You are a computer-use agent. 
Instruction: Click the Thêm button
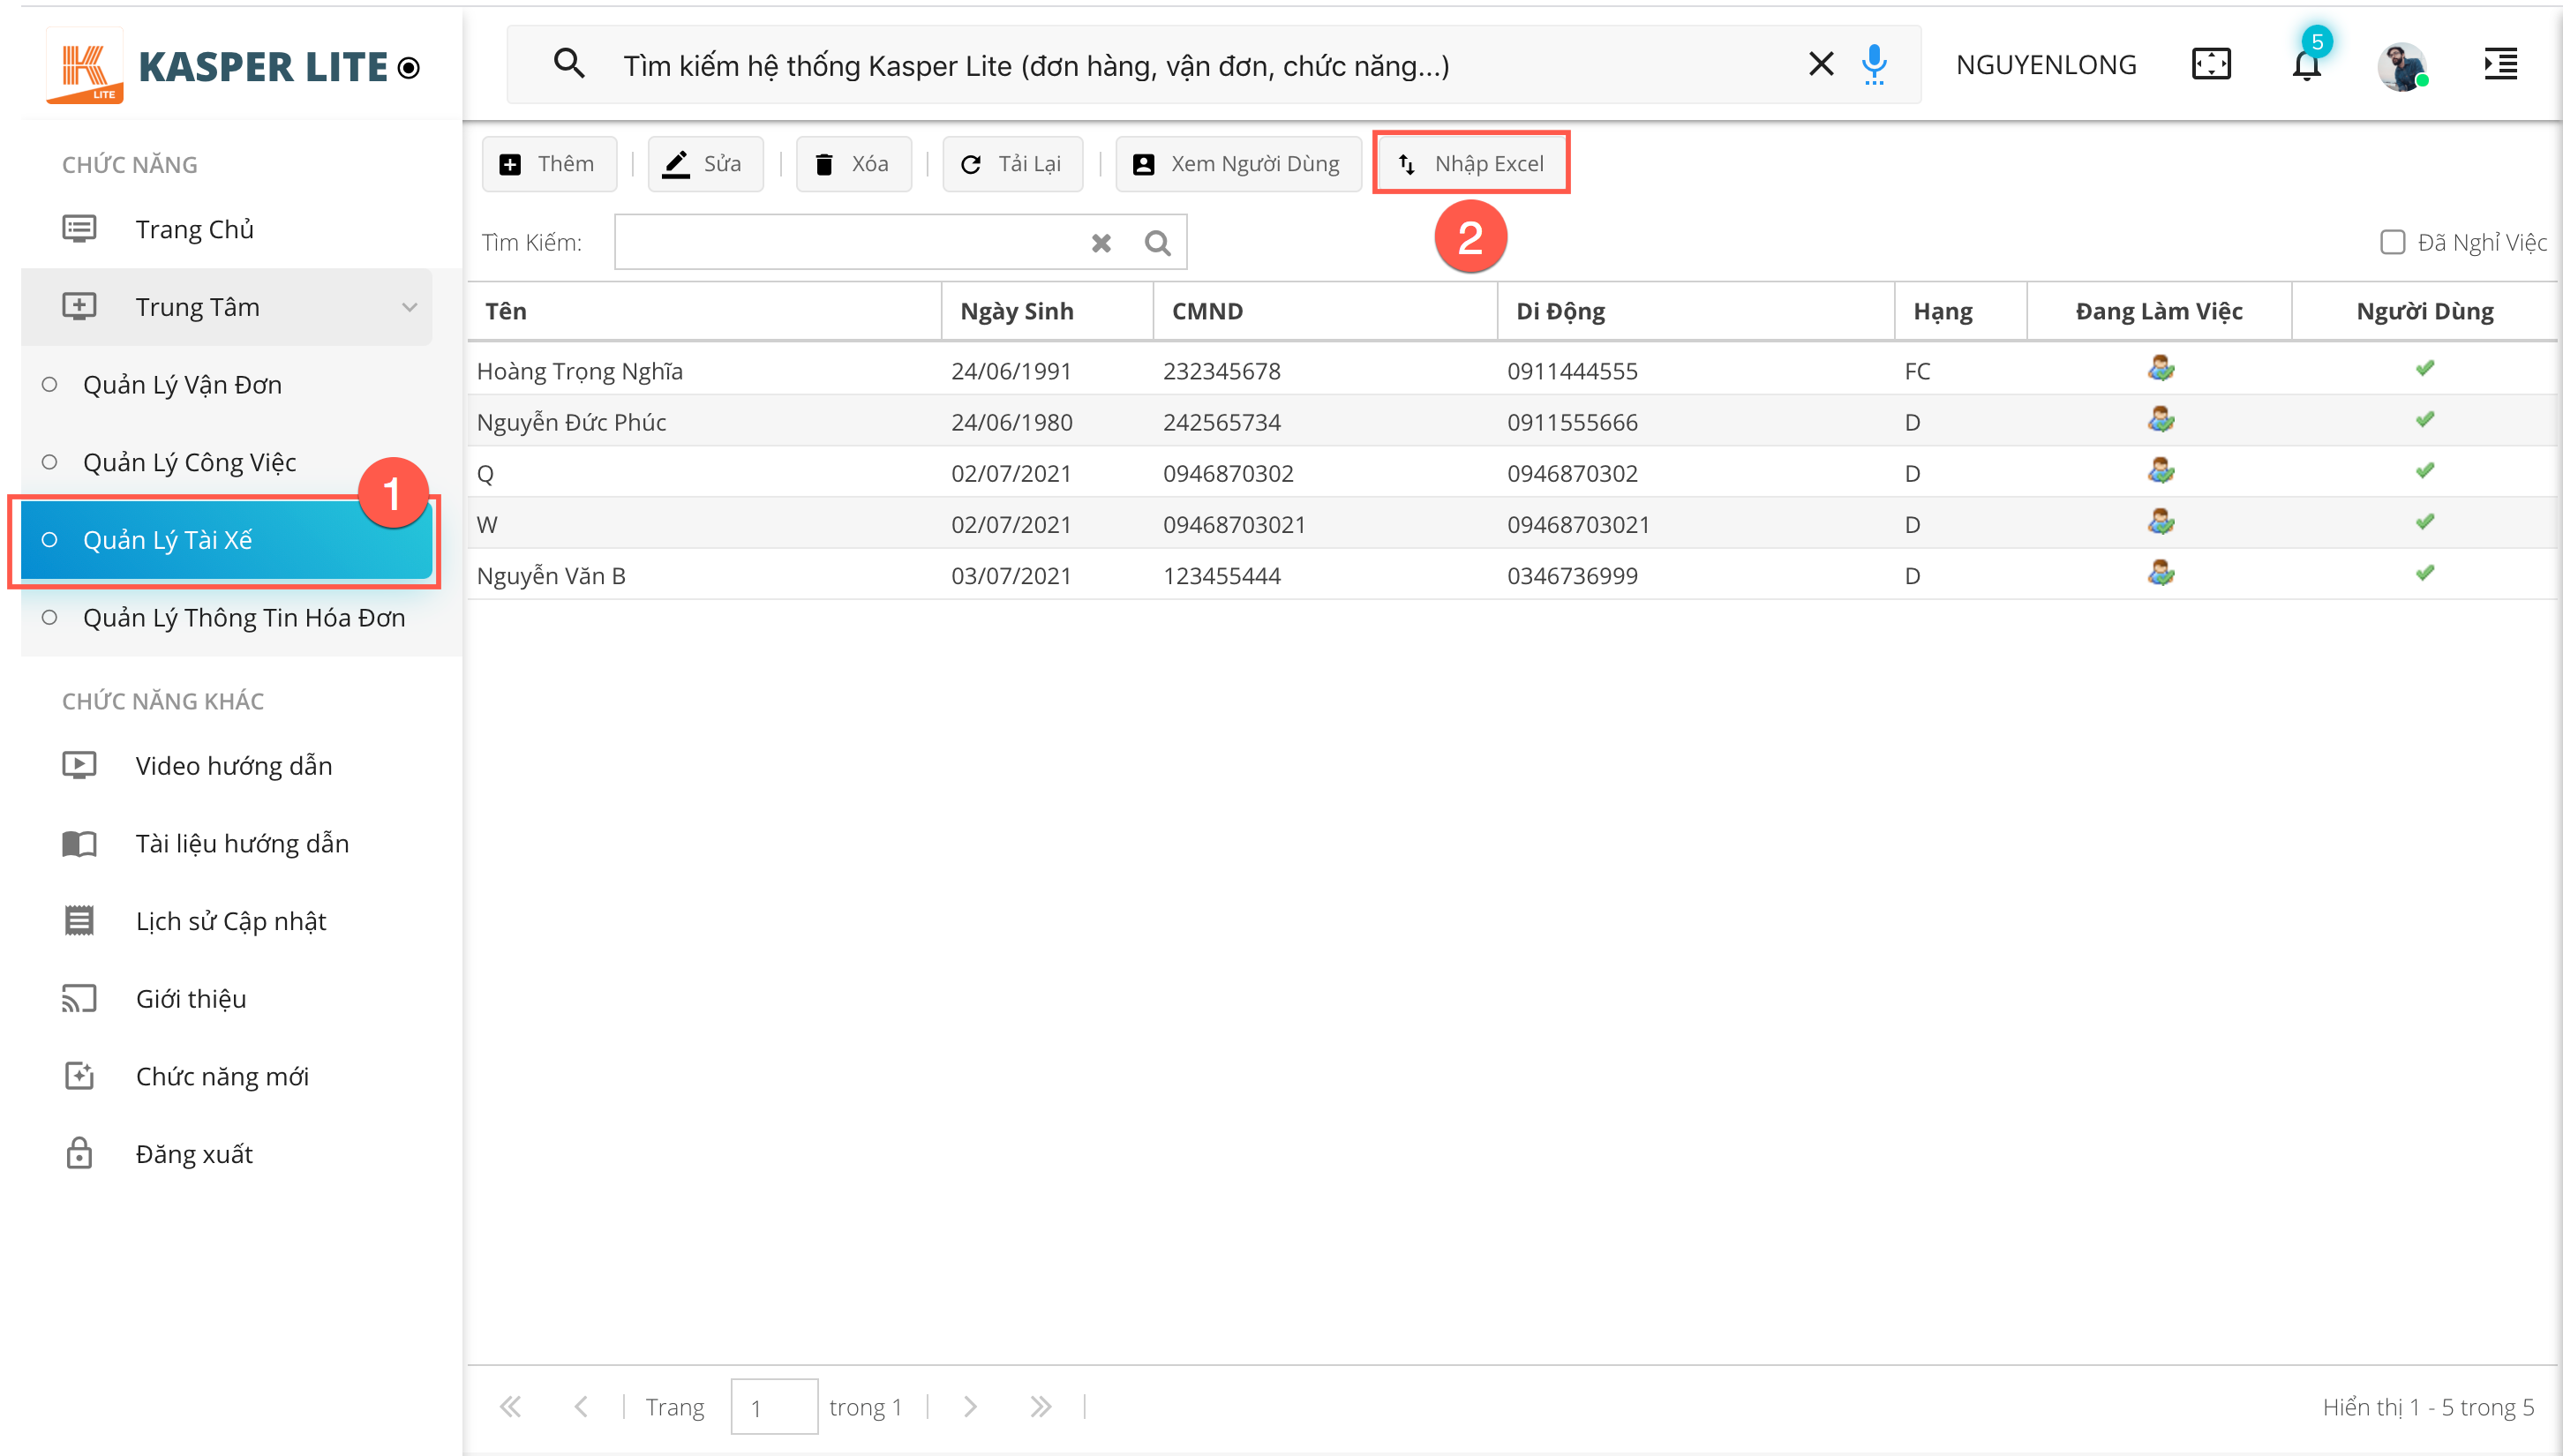[x=548, y=164]
